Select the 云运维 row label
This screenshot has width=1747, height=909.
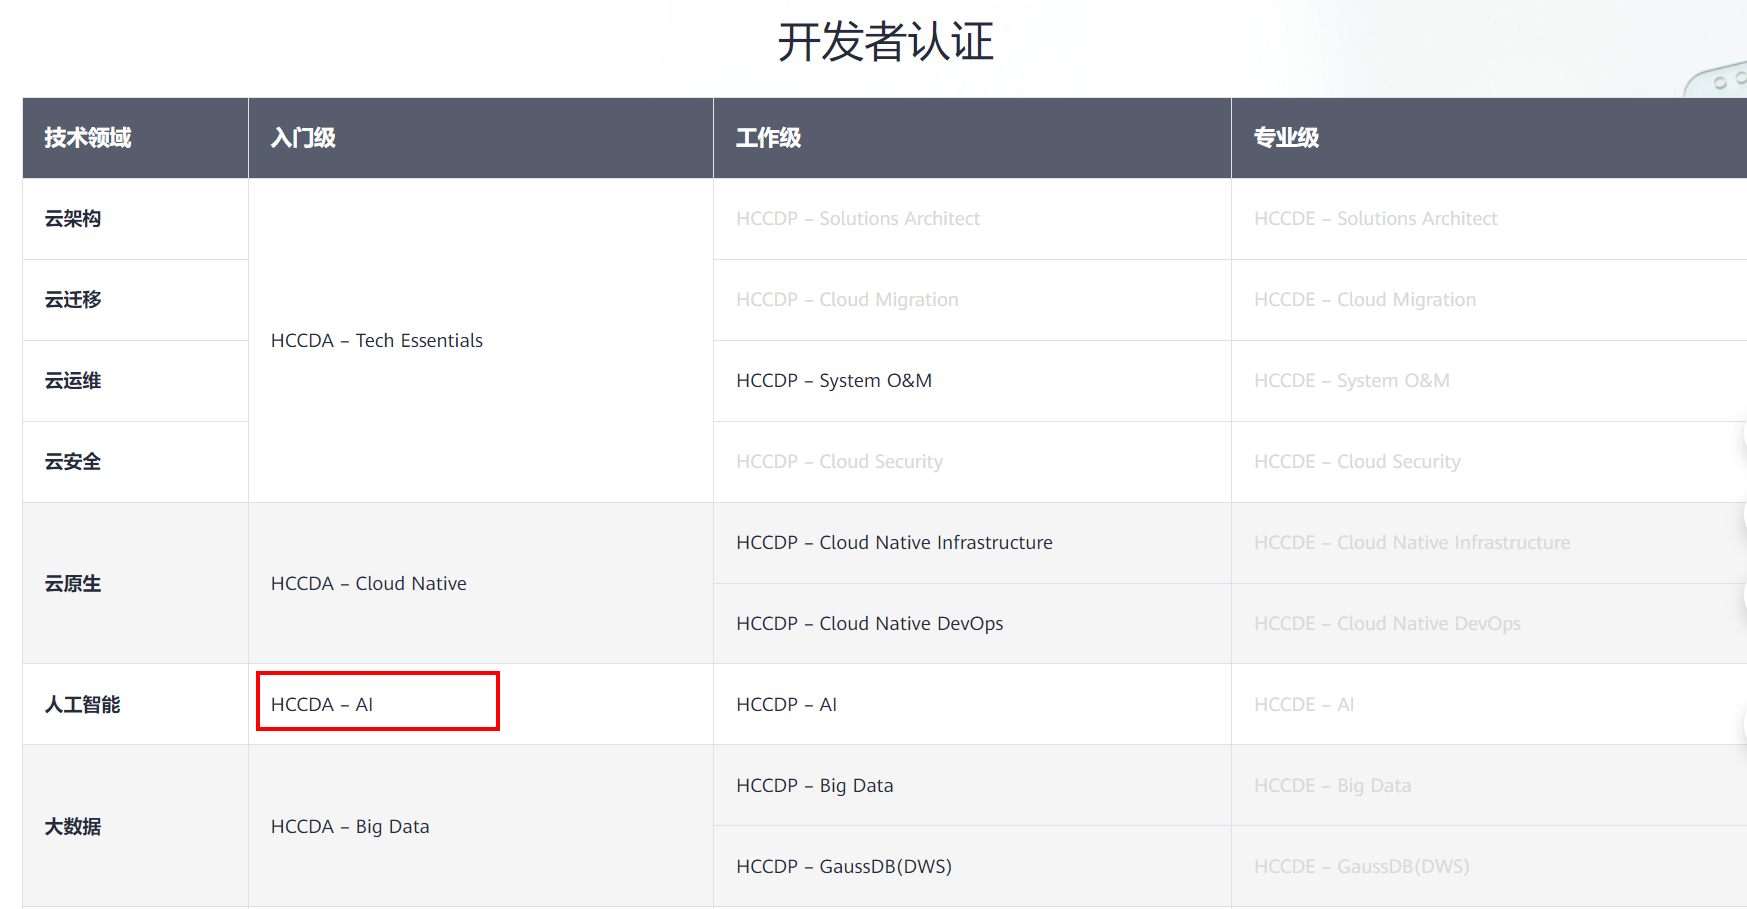coord(73,381)
